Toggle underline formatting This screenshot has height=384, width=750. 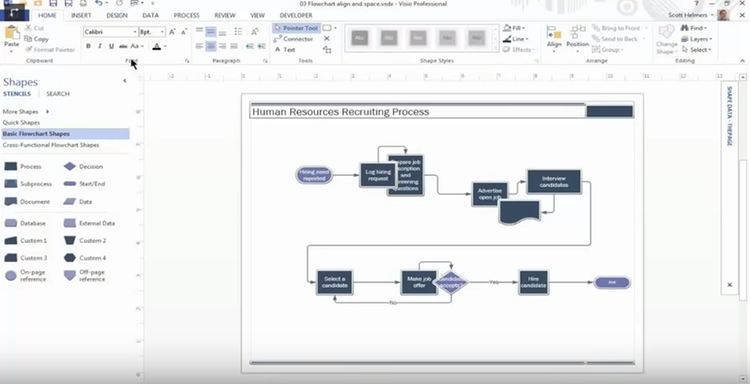tap(111, 46)
